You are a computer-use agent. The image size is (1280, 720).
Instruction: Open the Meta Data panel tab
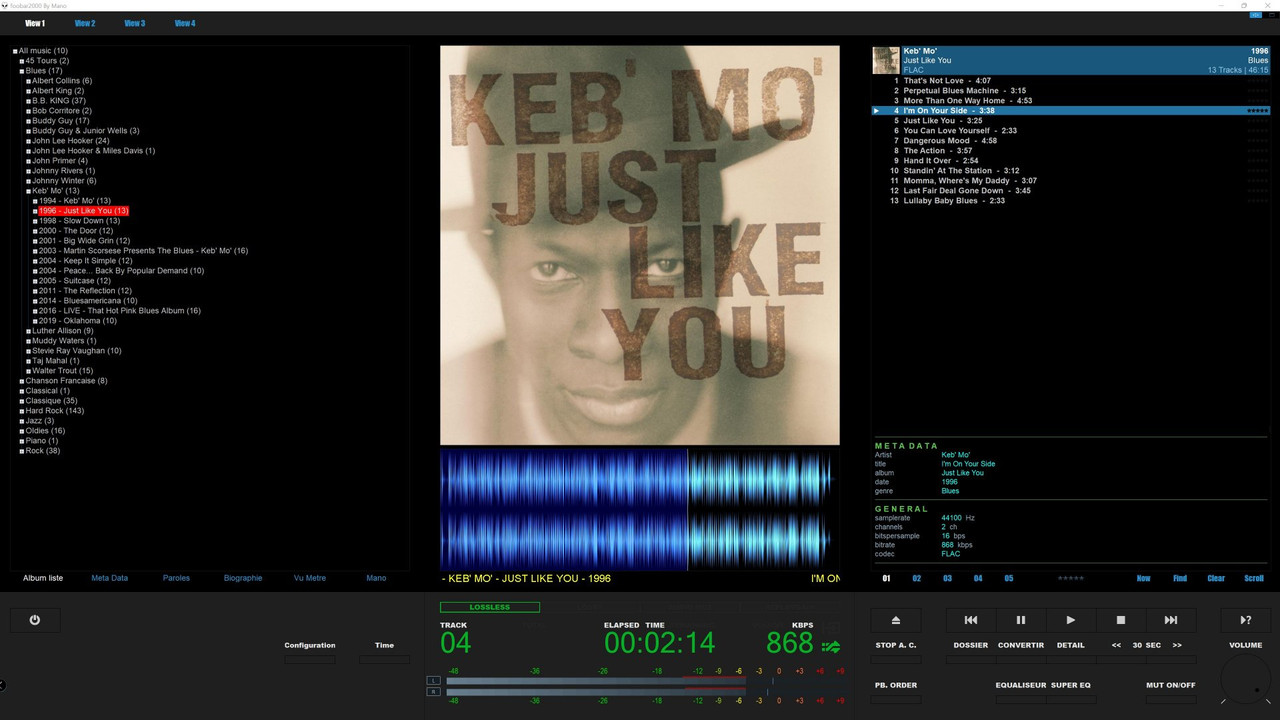coord(110,578)
